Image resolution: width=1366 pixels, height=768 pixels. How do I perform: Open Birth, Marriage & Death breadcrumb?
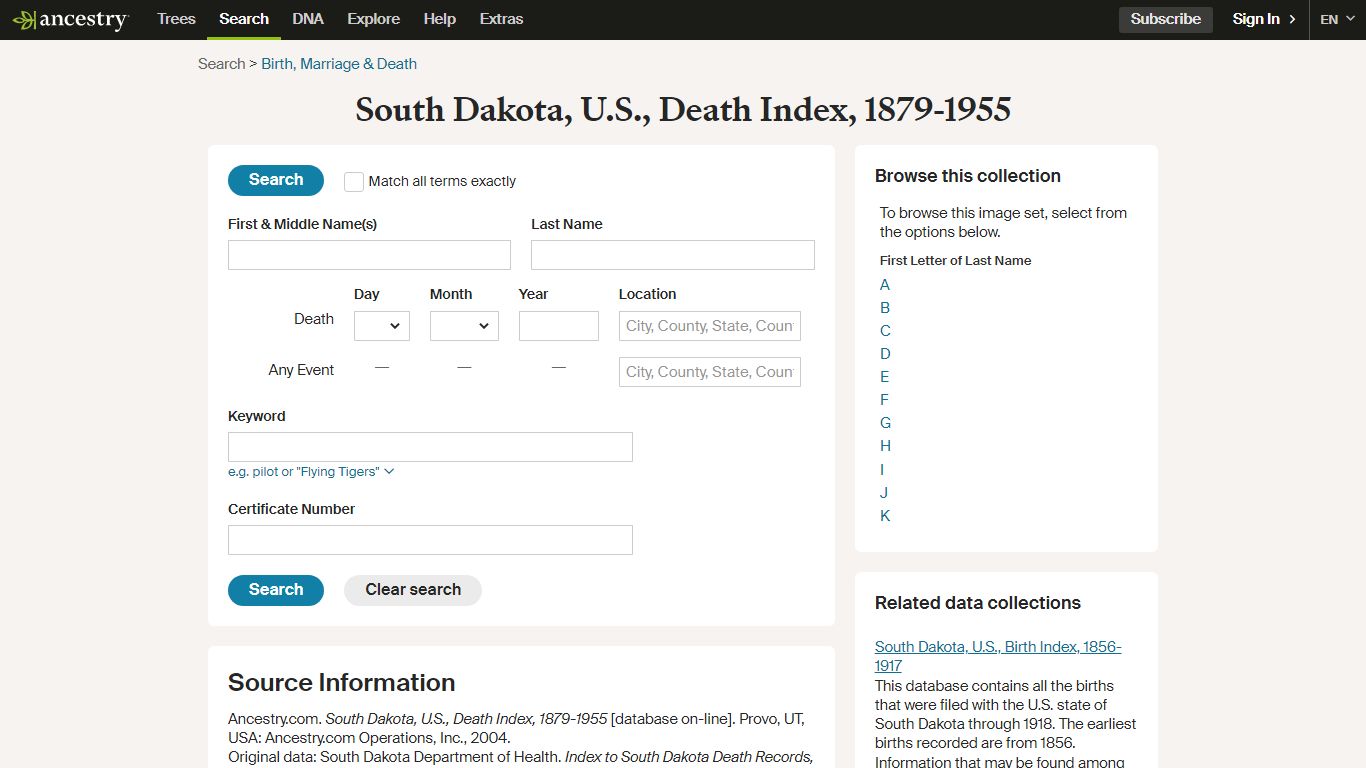(339, 63)
